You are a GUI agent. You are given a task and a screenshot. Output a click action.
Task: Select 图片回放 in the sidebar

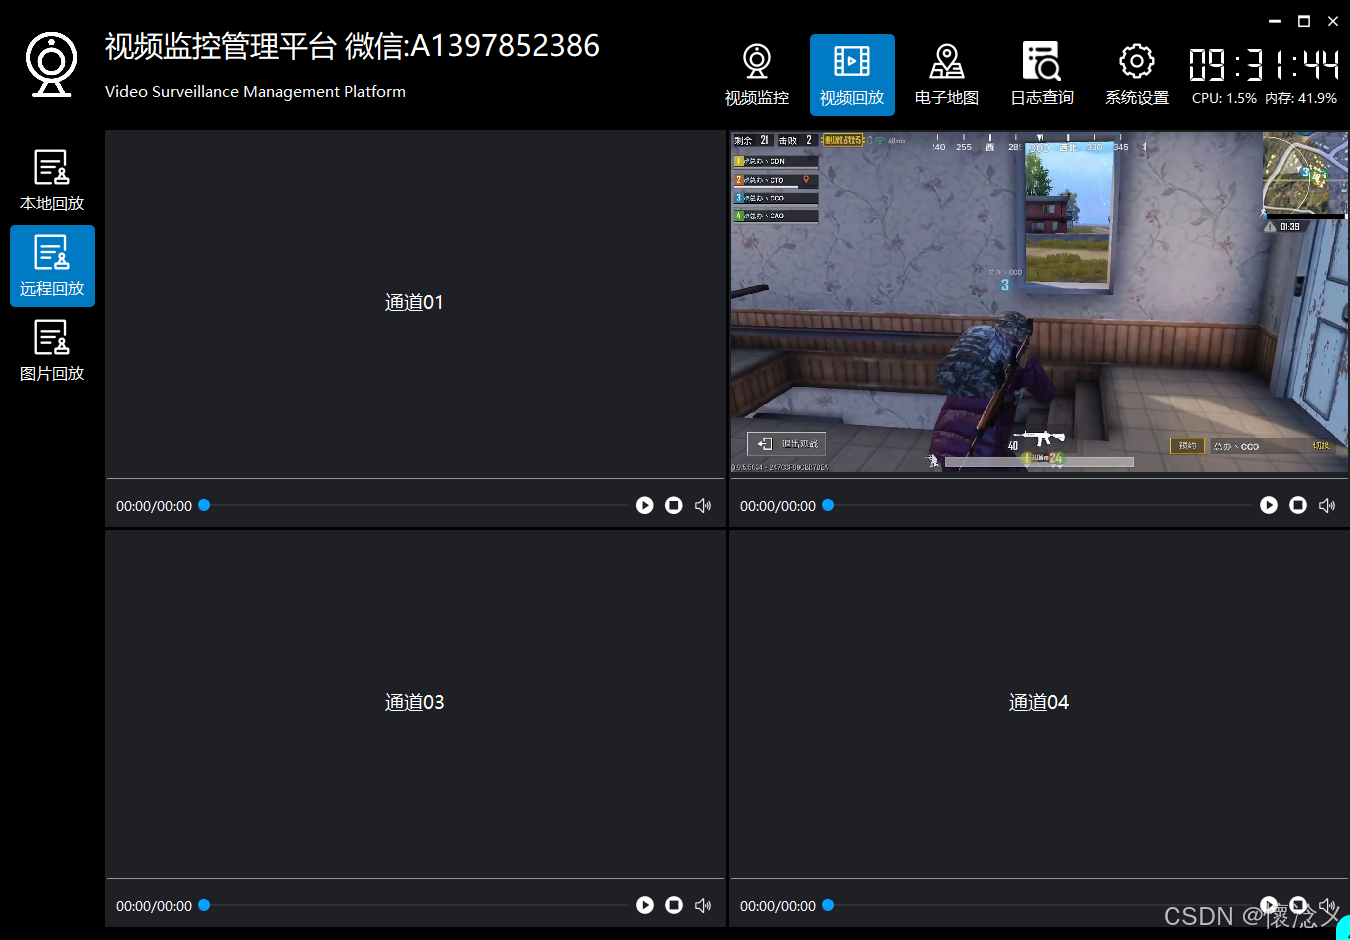click(52, 351)
